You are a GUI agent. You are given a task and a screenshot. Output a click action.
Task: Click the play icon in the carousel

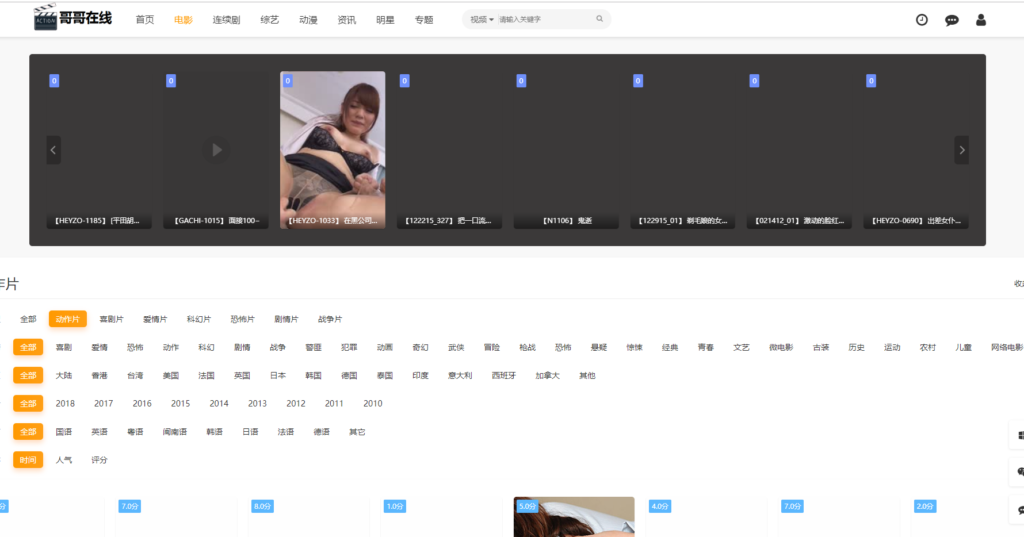pos(215,150)
